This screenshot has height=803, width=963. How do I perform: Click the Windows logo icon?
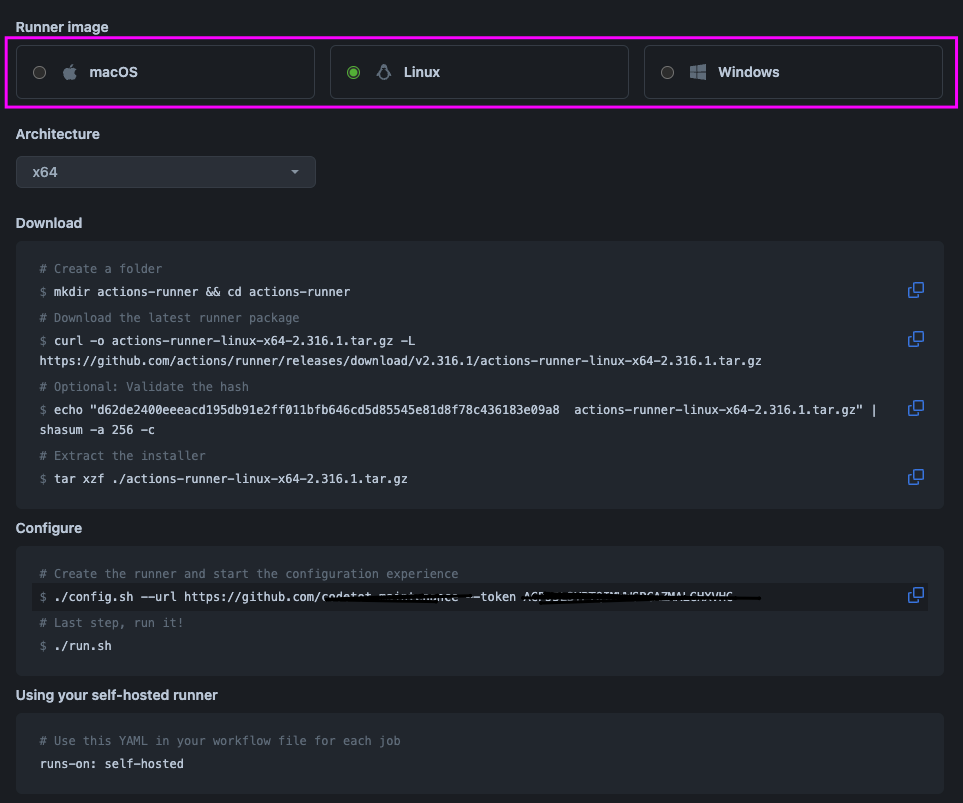tap(697, 71)
